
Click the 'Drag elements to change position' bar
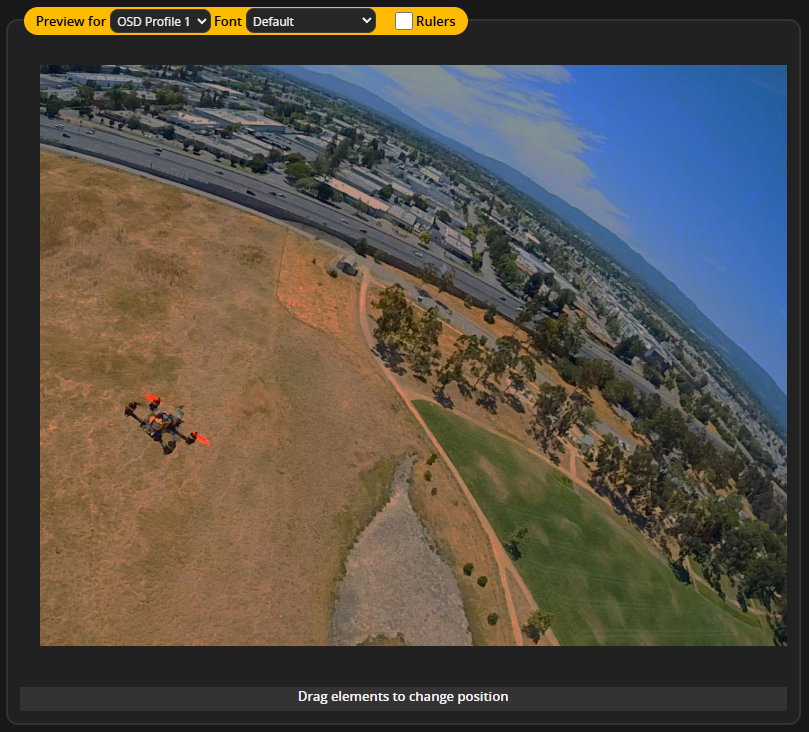(x=403, y=697)
